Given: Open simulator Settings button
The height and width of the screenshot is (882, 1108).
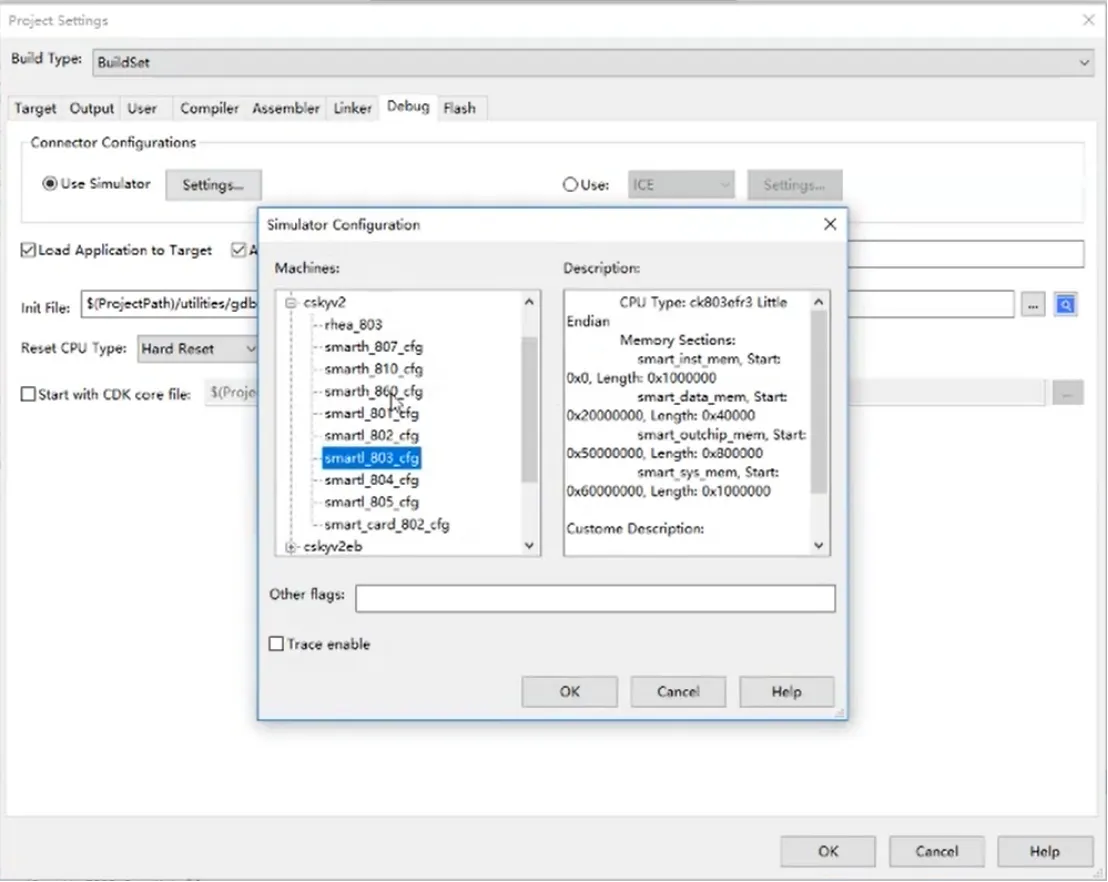Looking at the screenshot, I should tap(213, 185).
